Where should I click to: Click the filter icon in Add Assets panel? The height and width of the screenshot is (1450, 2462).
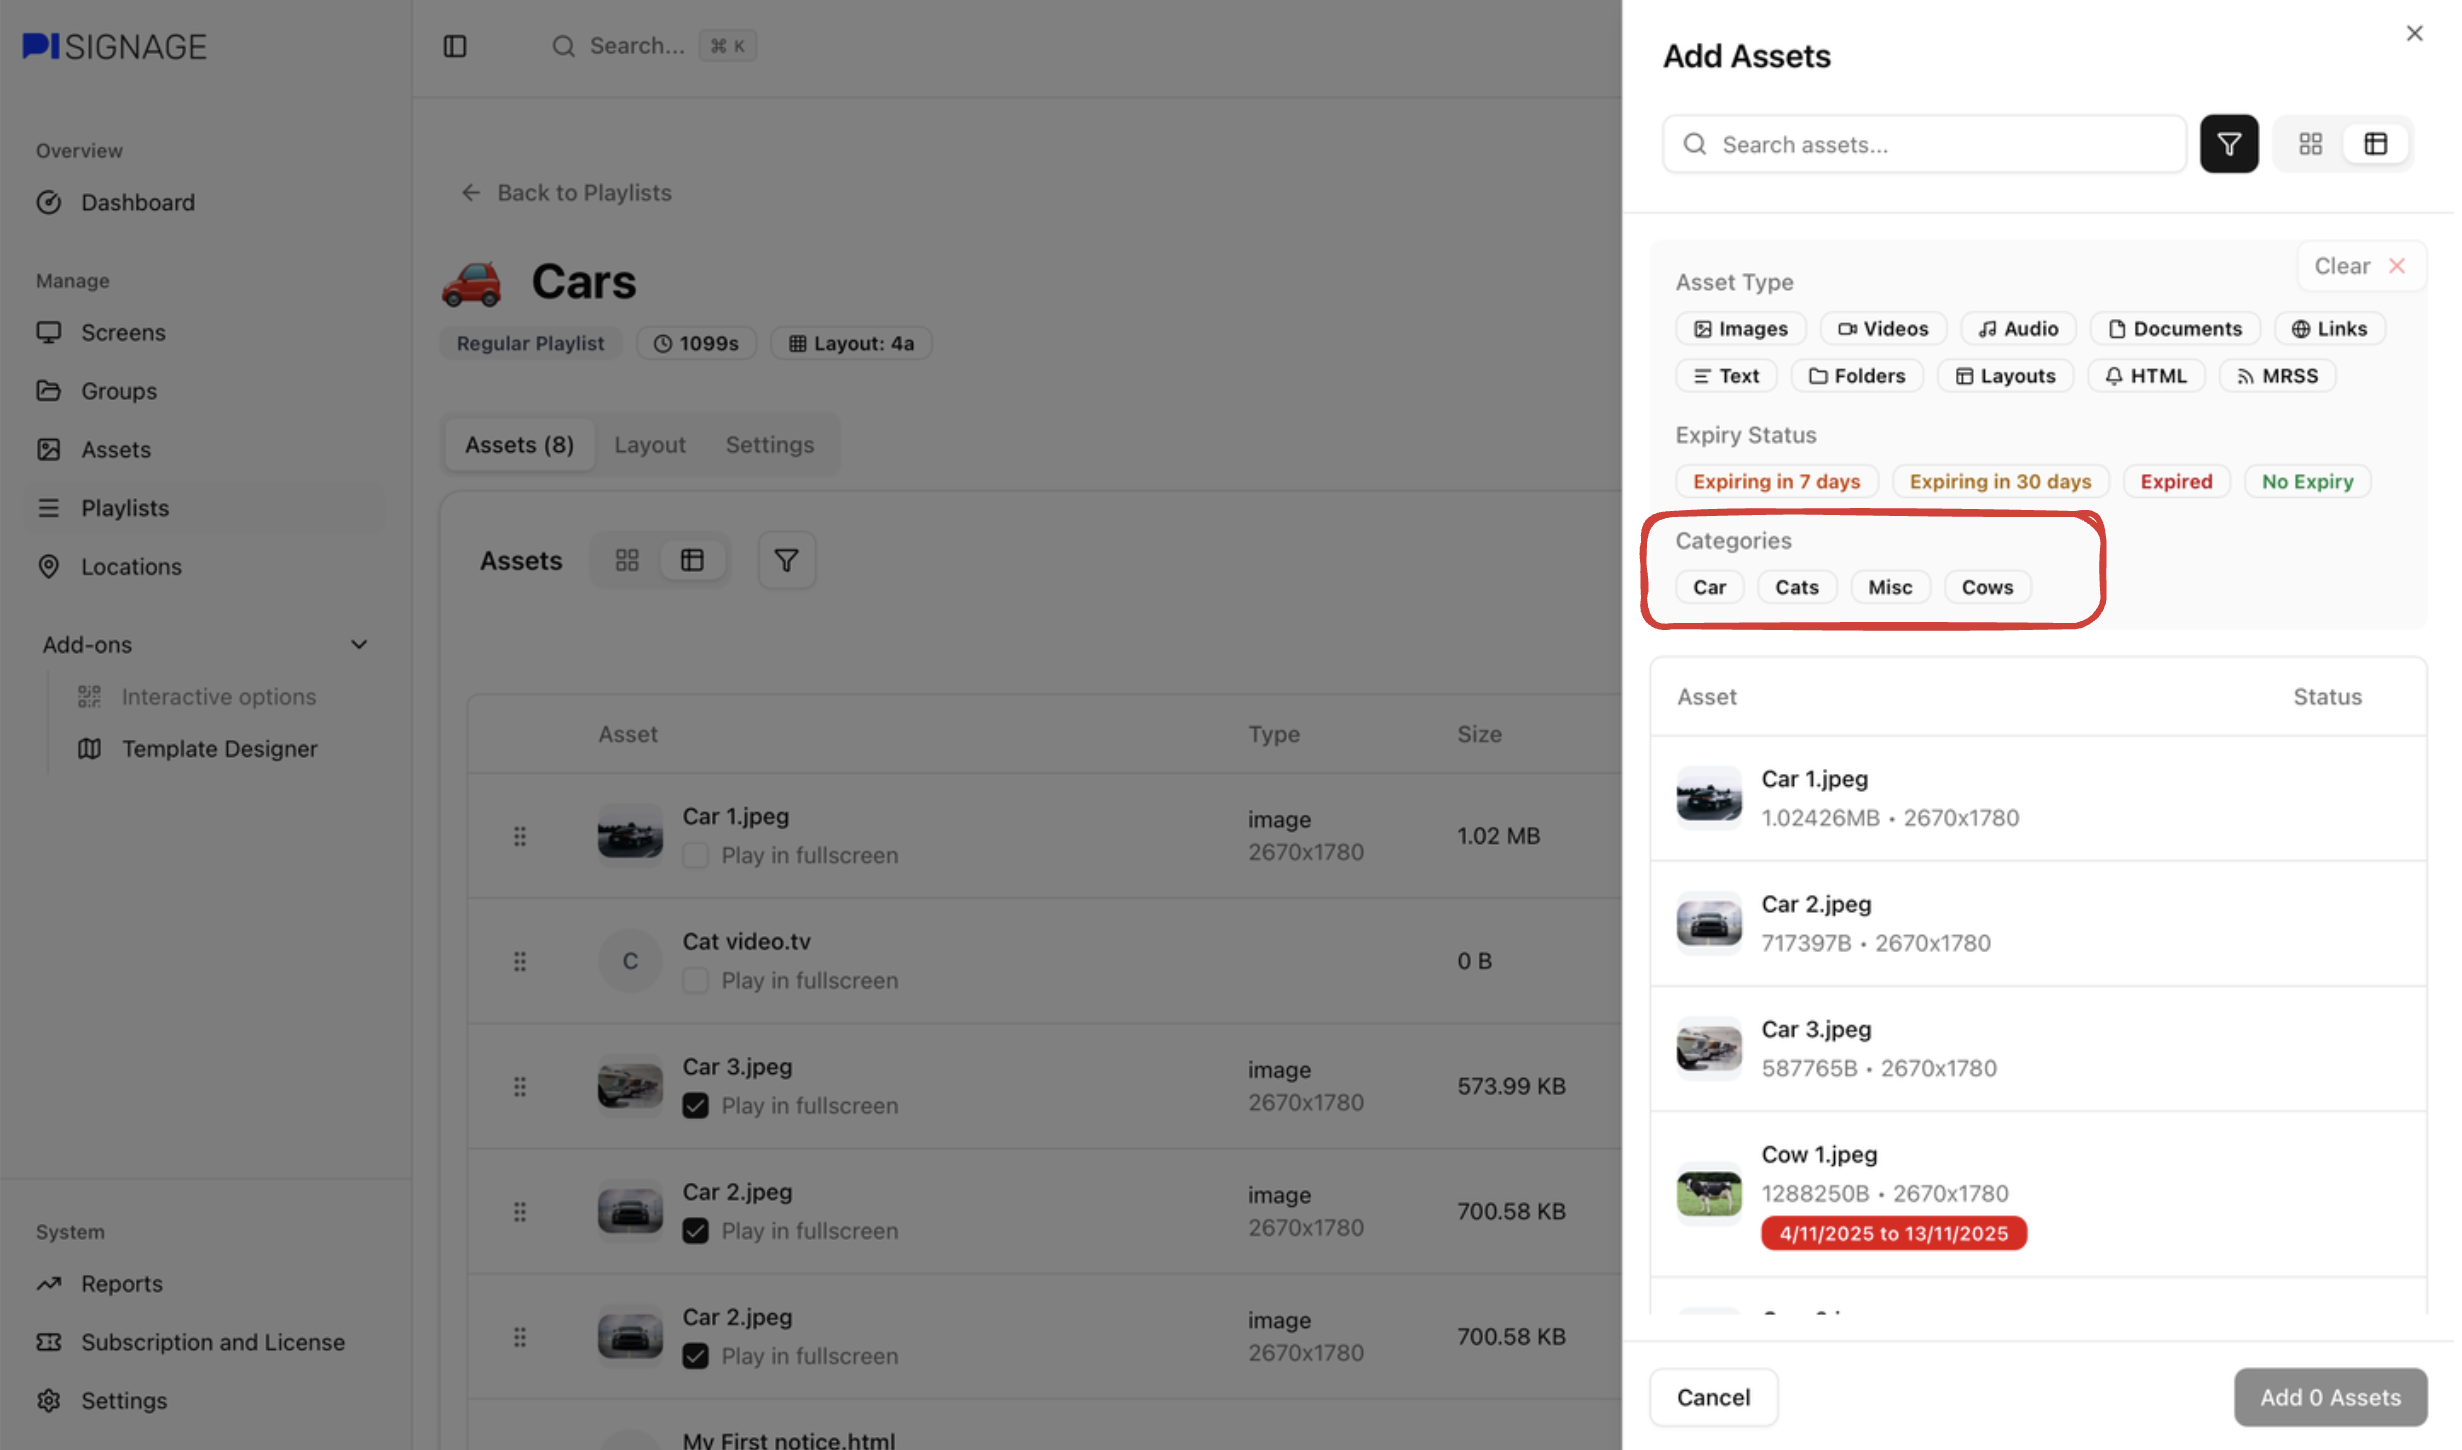tap(2228, 144)
